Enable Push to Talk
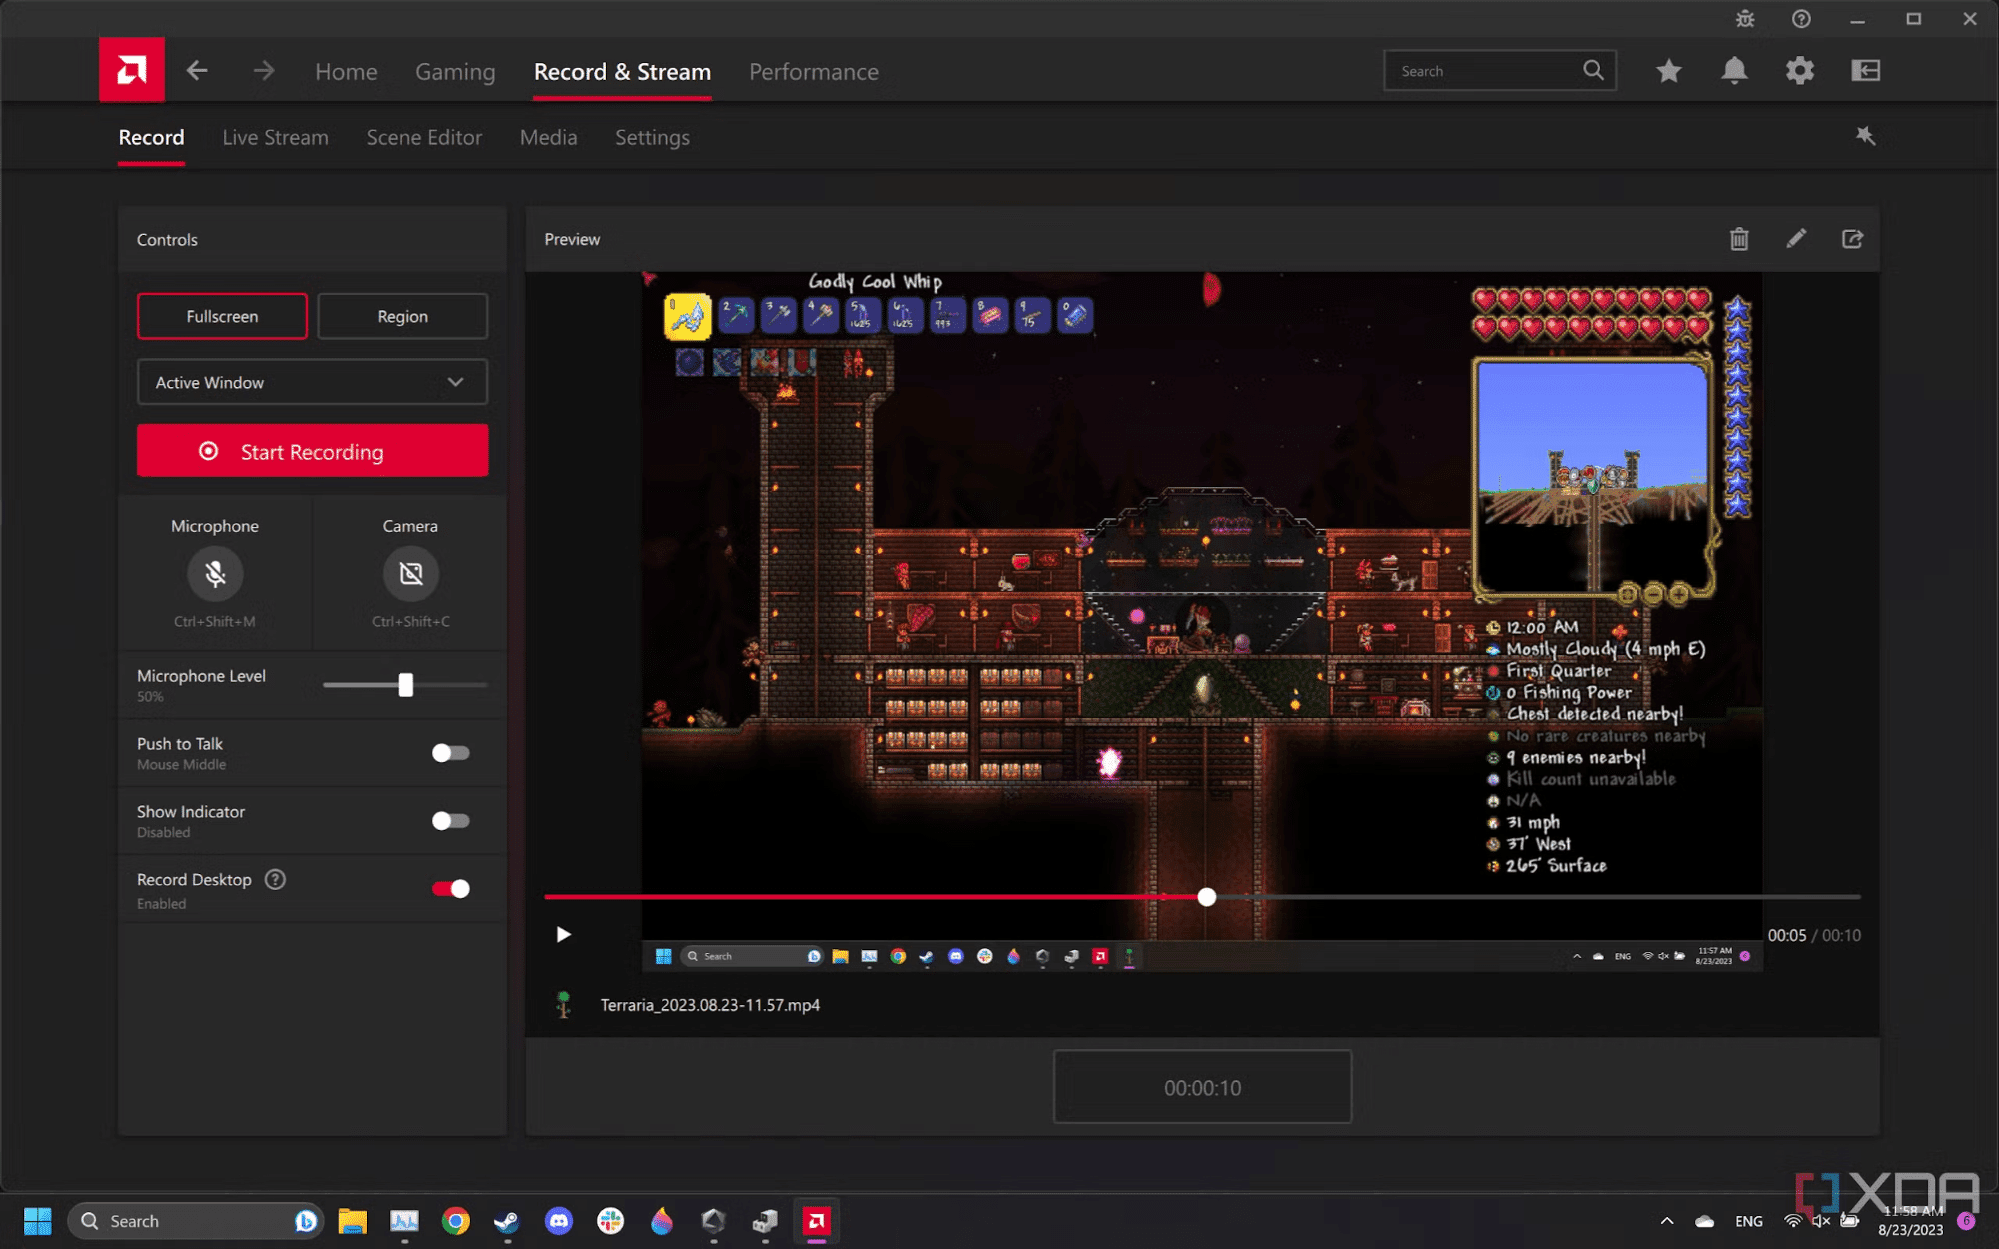1999x1249 pixels. [x=450, y=753]
